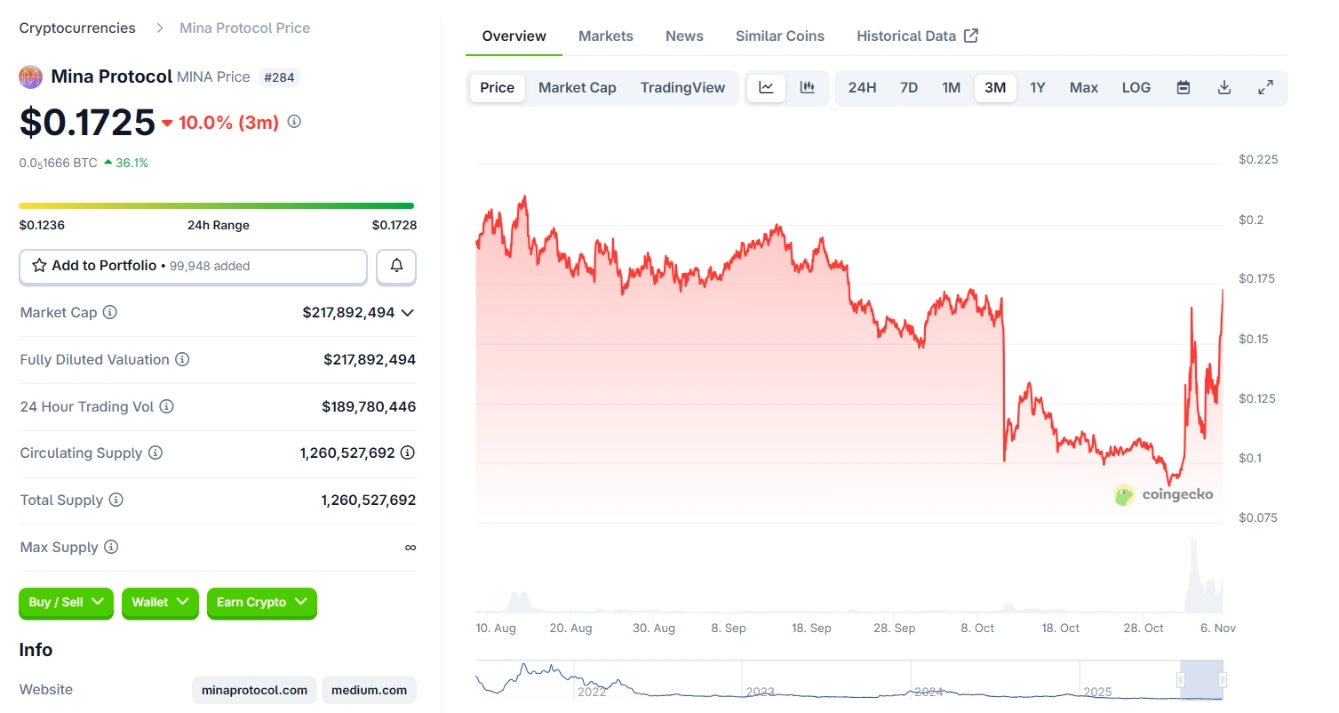This screenshot has height=713, width=1339.
Task: Select the 1Y time range
Action: [x=1038, y=88]
